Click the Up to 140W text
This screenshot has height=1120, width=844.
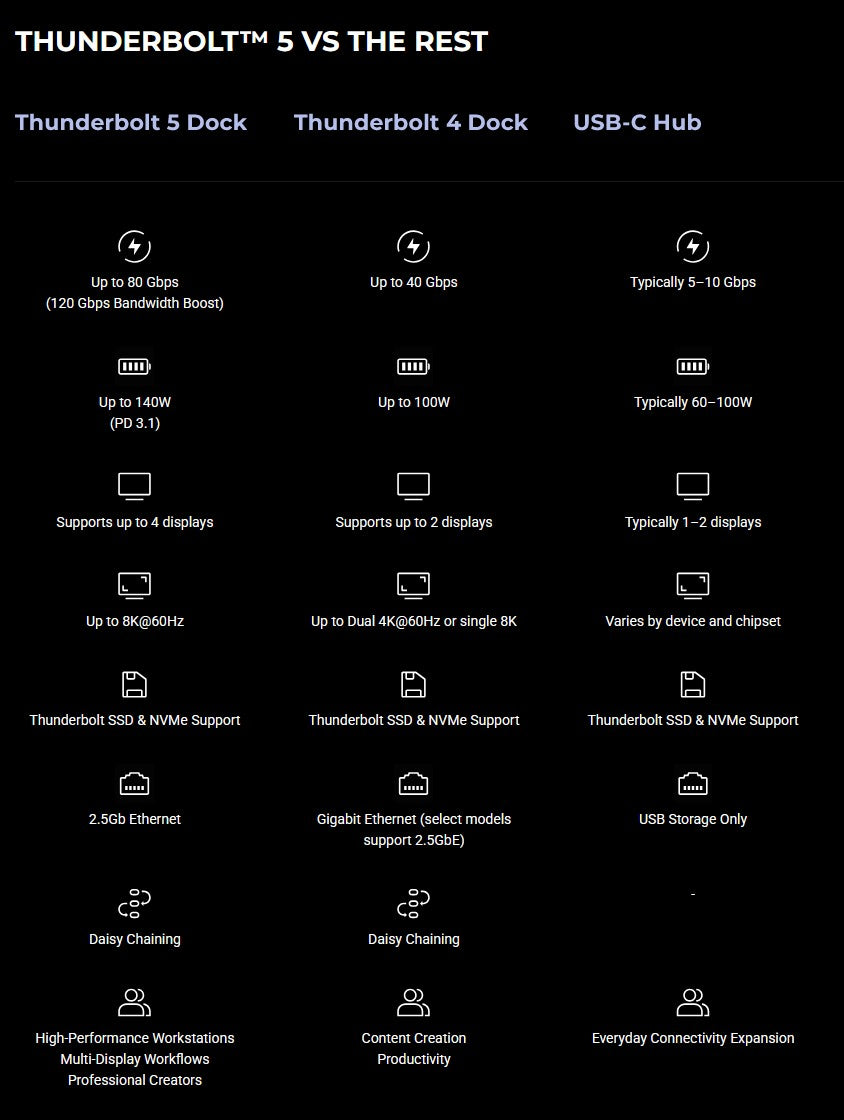tap(134, 402)
